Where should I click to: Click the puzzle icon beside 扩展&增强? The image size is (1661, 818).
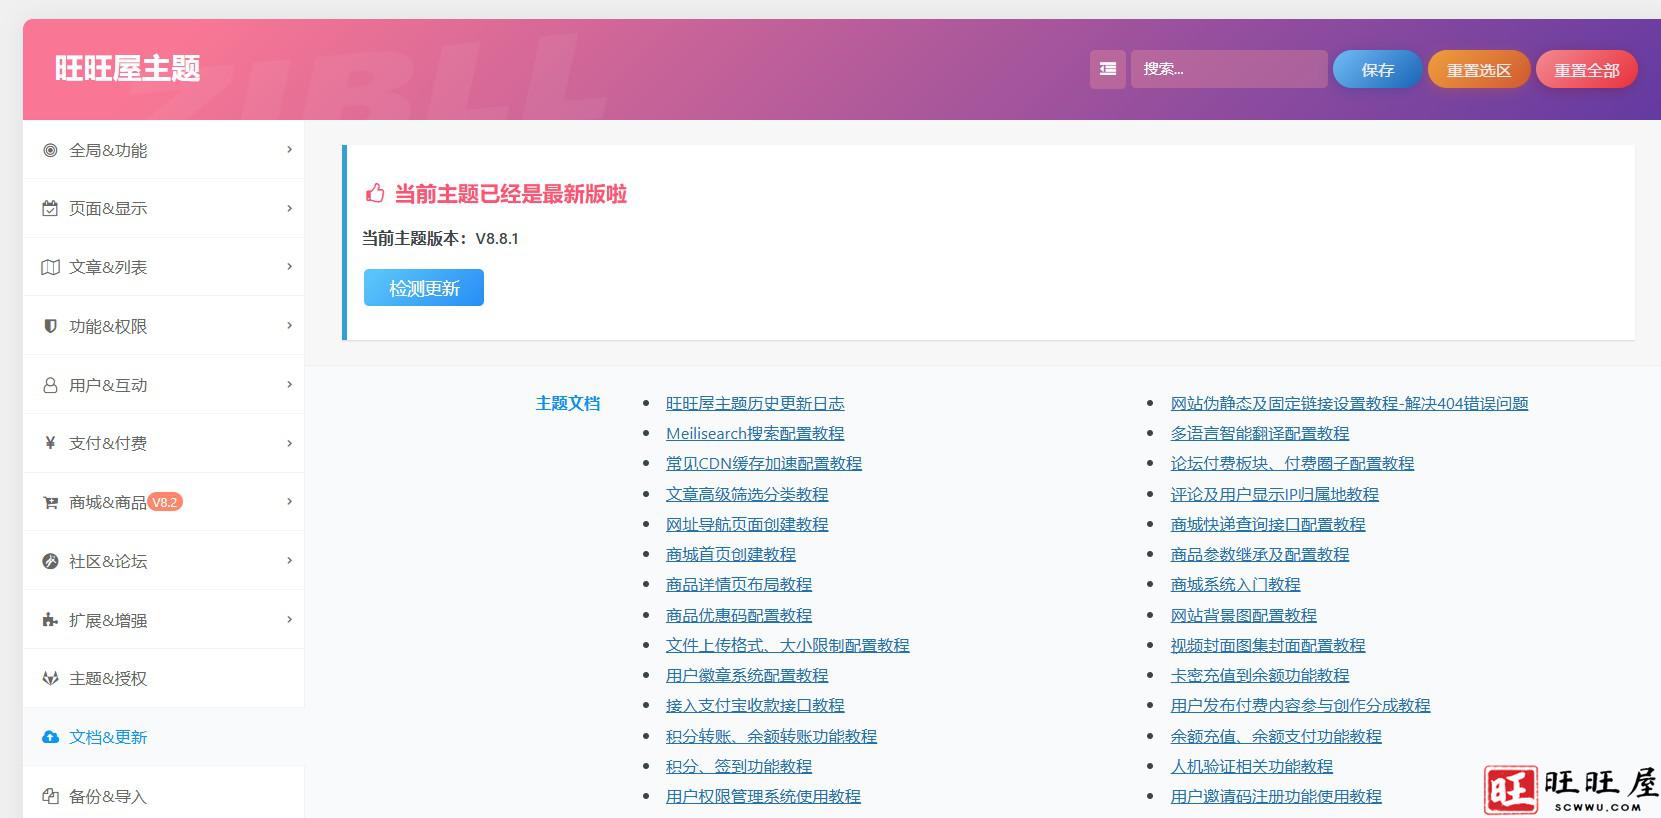pyautogui.click(x=50, y=620)
